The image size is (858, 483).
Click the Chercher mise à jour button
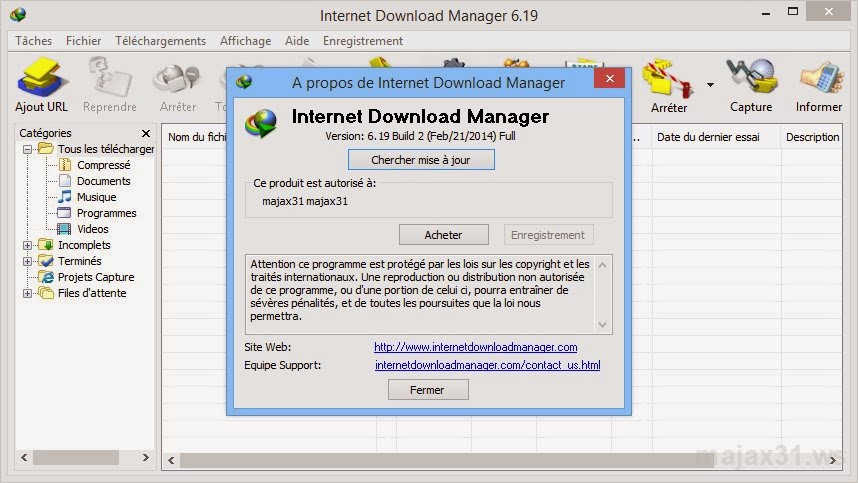tap(421, 160)
